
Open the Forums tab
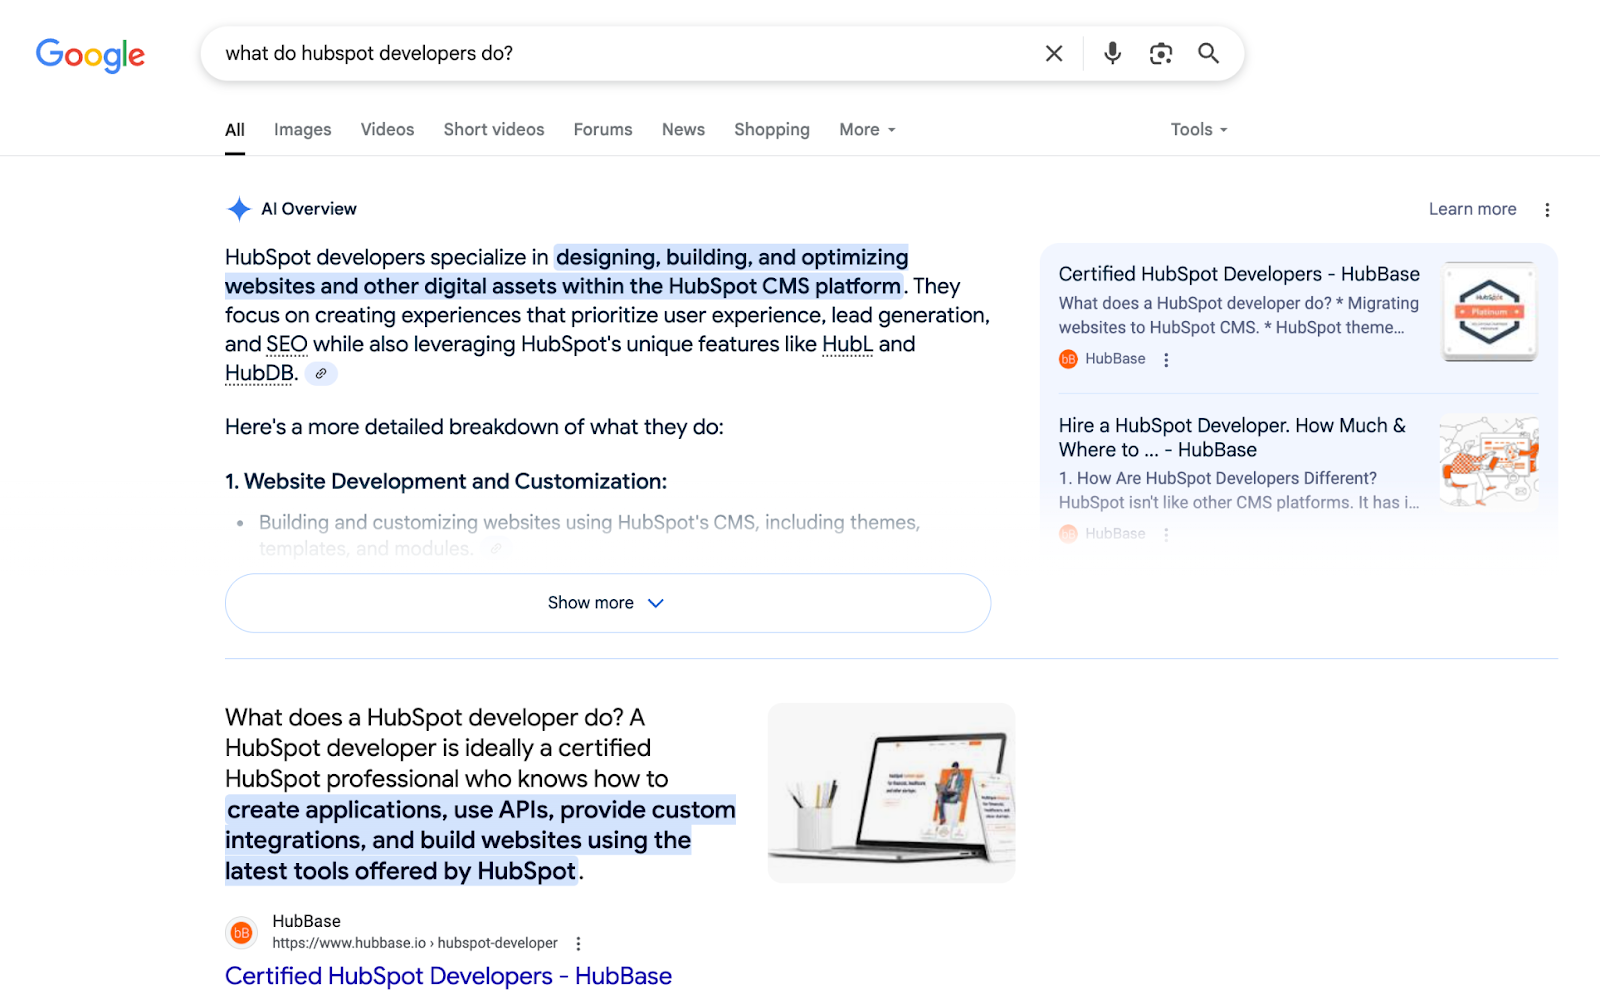click(x=603, y=130)
